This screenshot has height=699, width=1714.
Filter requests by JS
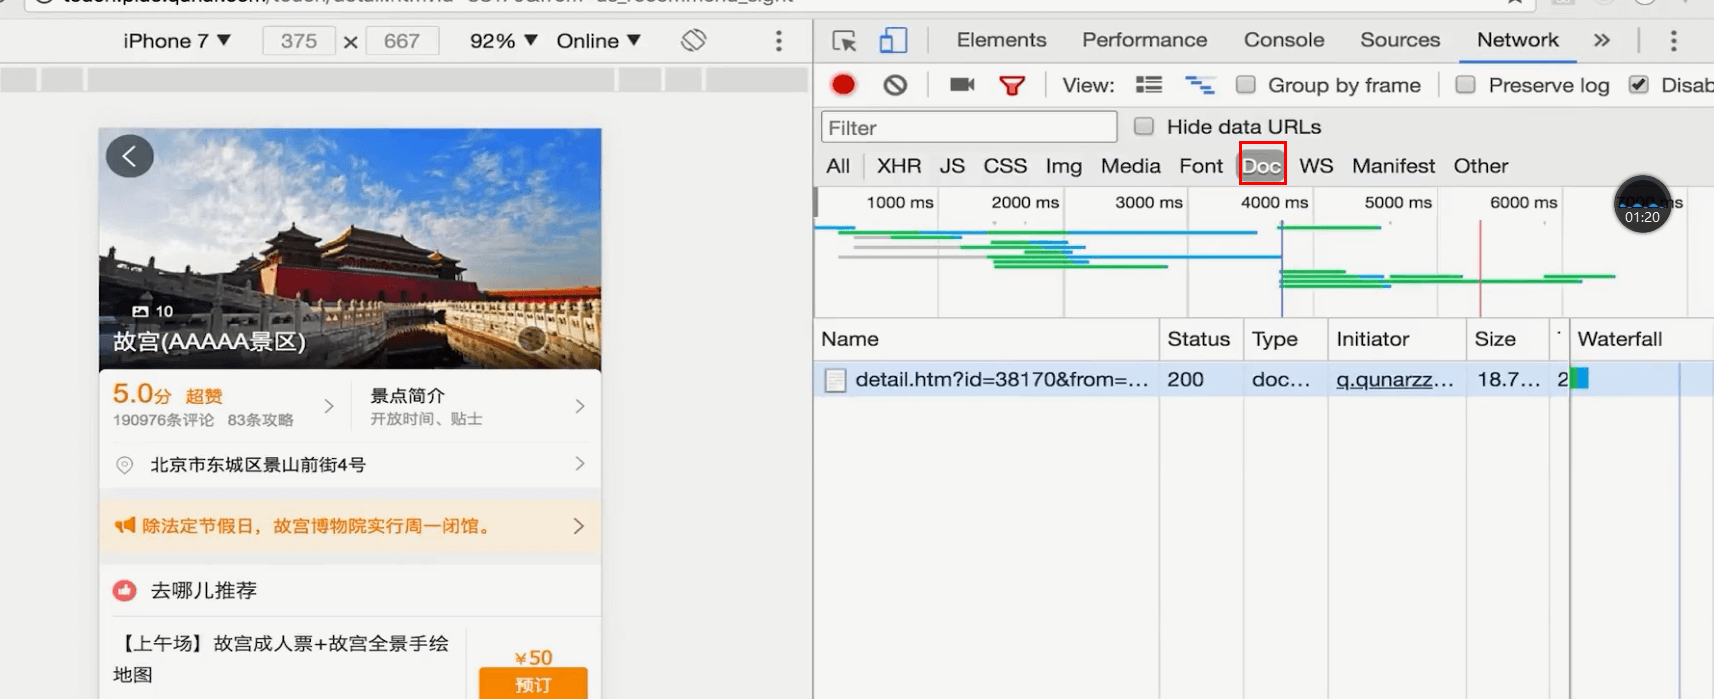[952, 166]
